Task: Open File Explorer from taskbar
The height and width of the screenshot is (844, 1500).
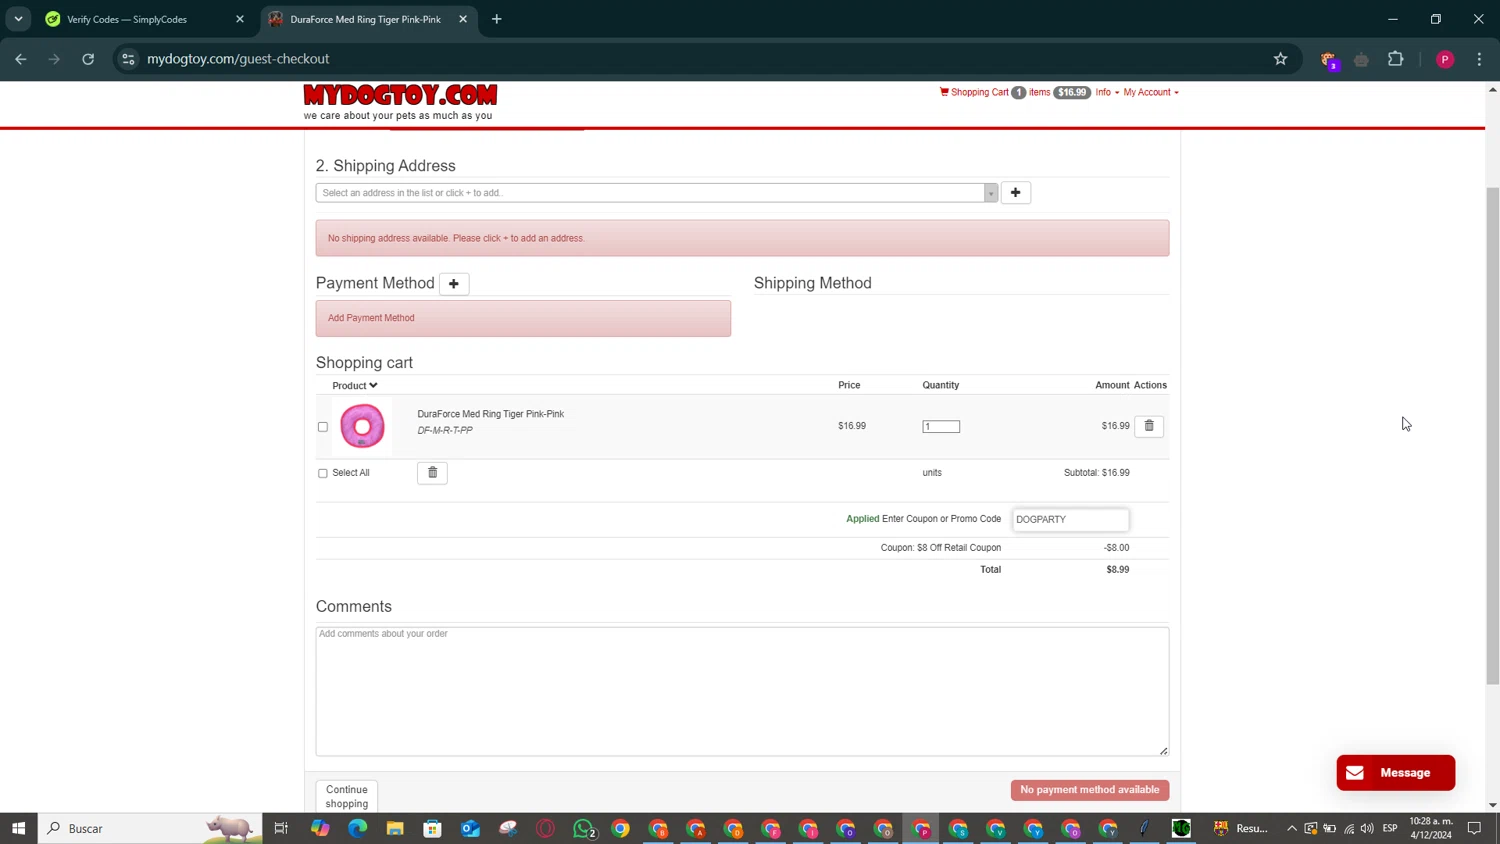Action: (395, 828)
